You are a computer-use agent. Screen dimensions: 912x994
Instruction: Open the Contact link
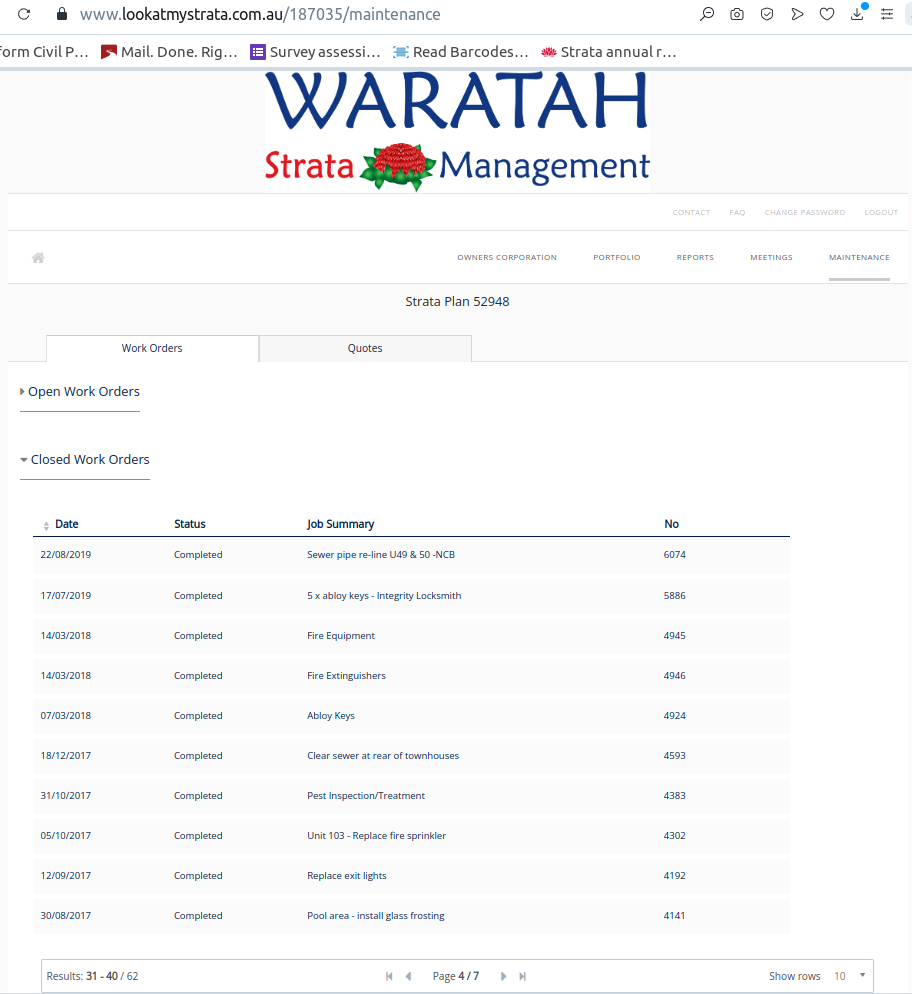click(x=691, y=212)
